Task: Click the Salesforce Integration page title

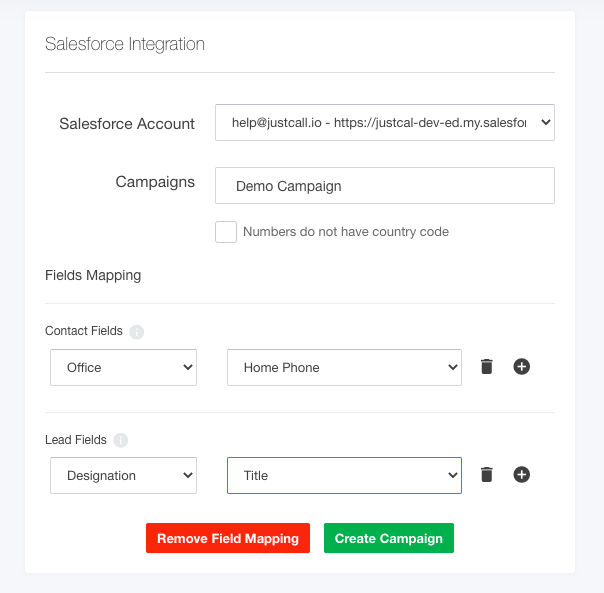Action: [125, 44]
